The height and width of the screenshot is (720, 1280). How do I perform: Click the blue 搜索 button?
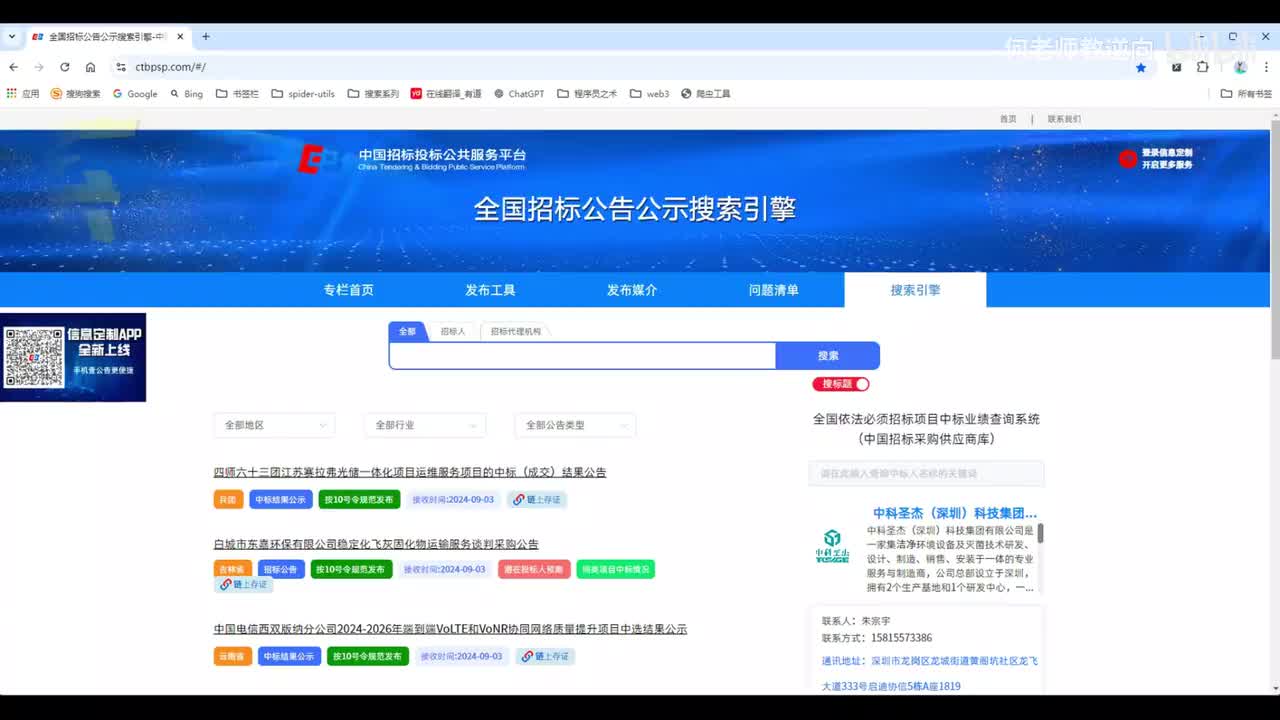[828, 356]
